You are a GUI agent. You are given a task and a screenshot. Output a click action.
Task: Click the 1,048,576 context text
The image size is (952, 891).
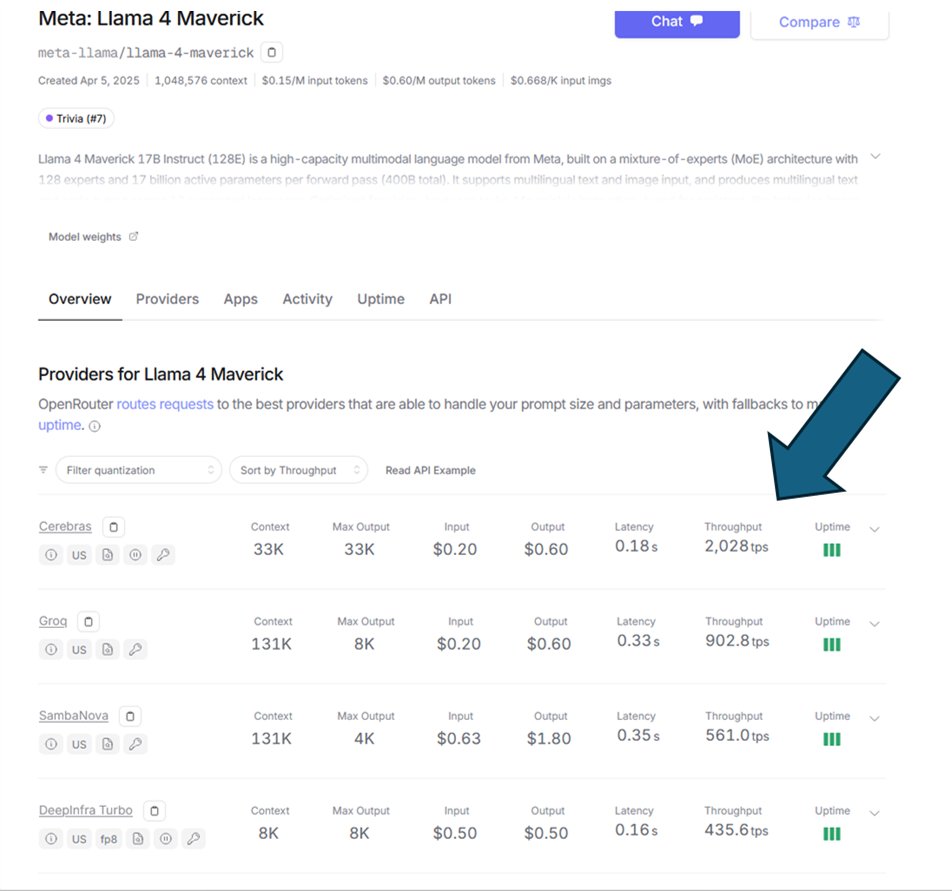tap(201, 81)
